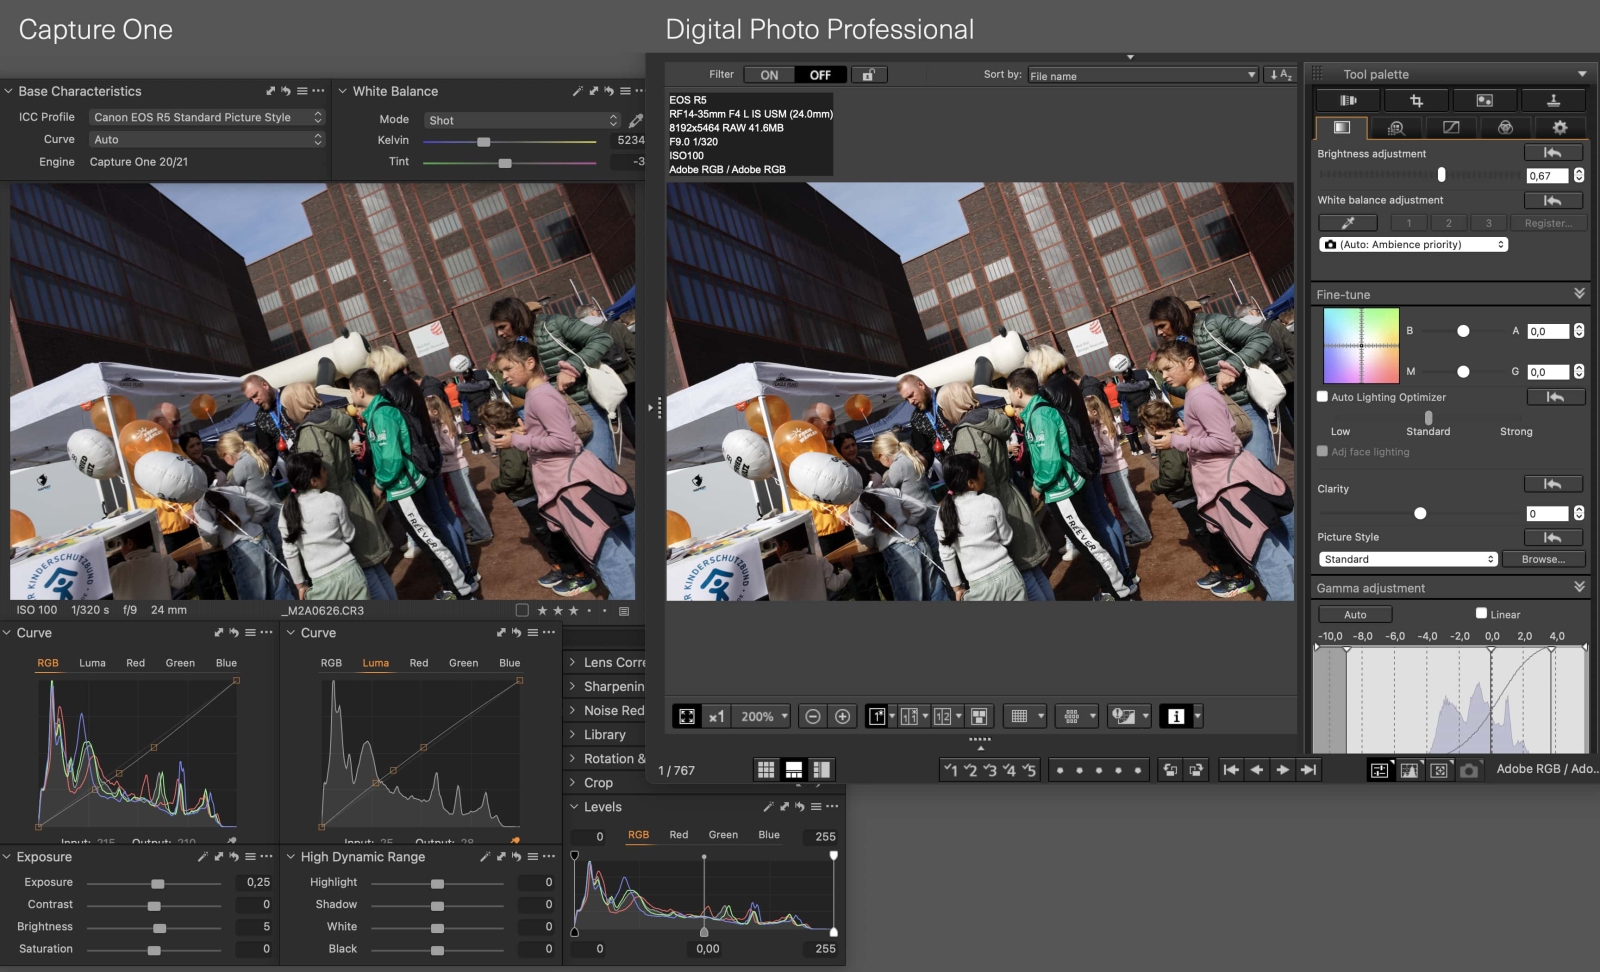The width and height of the screenshot is (1600, 972).
Task: Open the Sort by File name dropdown
Action: tap(1142, 74)
